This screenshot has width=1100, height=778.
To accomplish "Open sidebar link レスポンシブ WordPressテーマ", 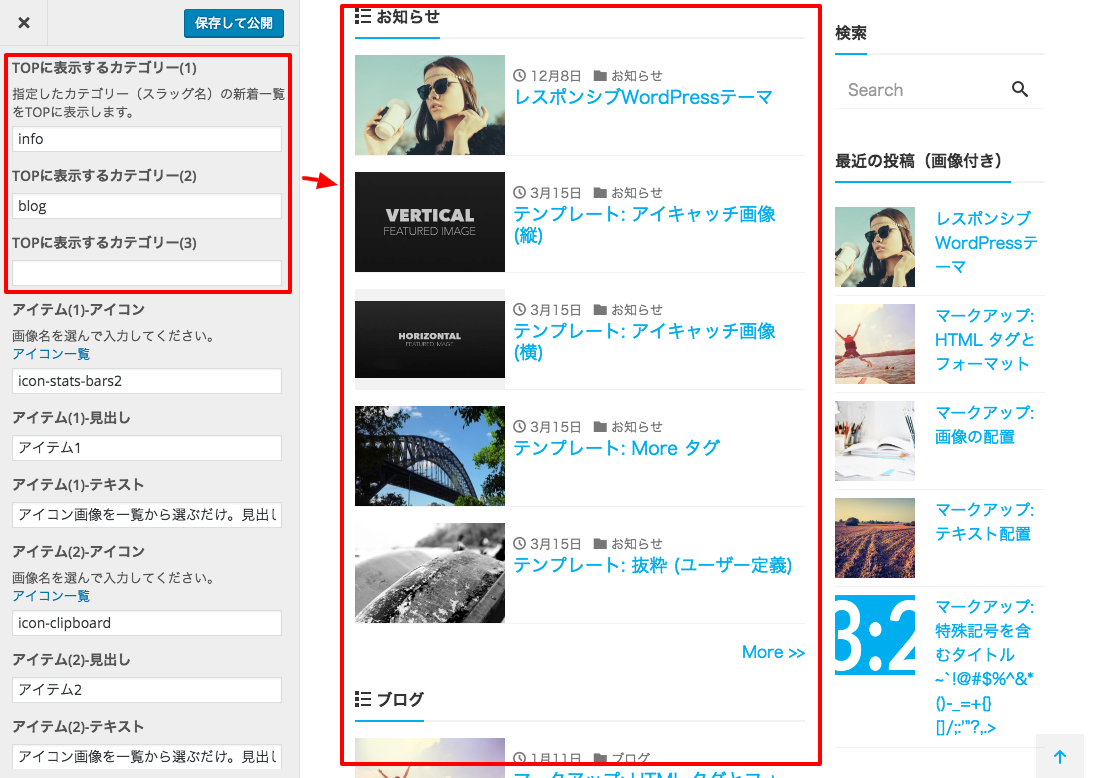I will coord(986,243).
